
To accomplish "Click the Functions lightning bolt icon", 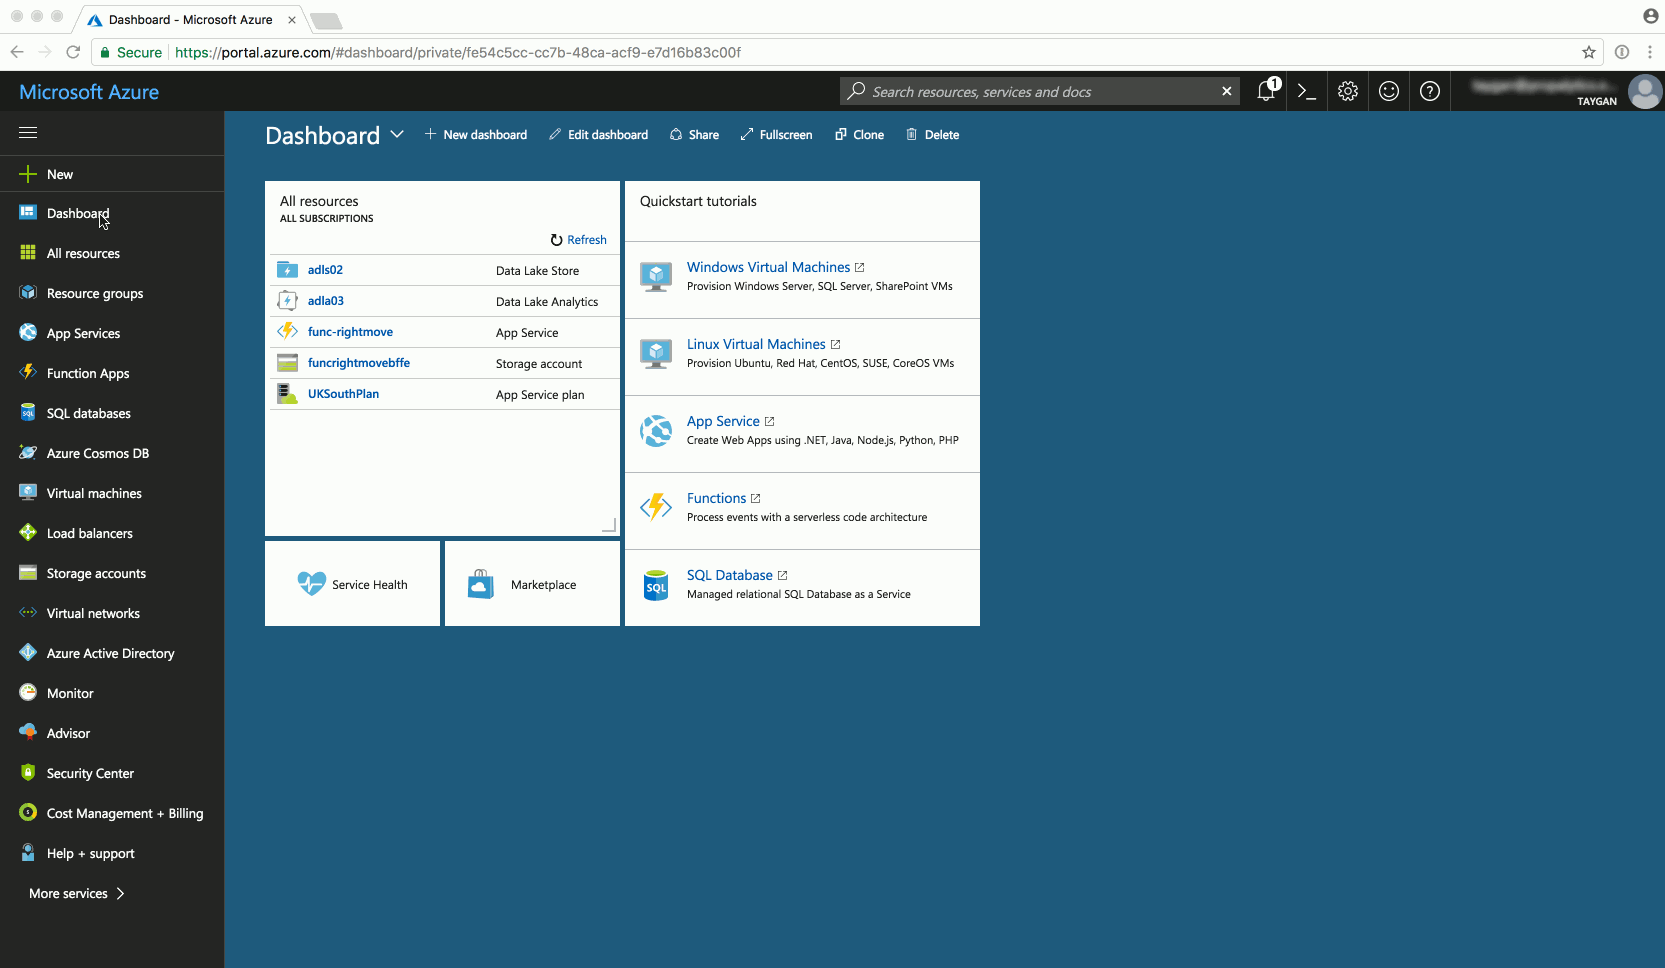I will coord(656,507).
